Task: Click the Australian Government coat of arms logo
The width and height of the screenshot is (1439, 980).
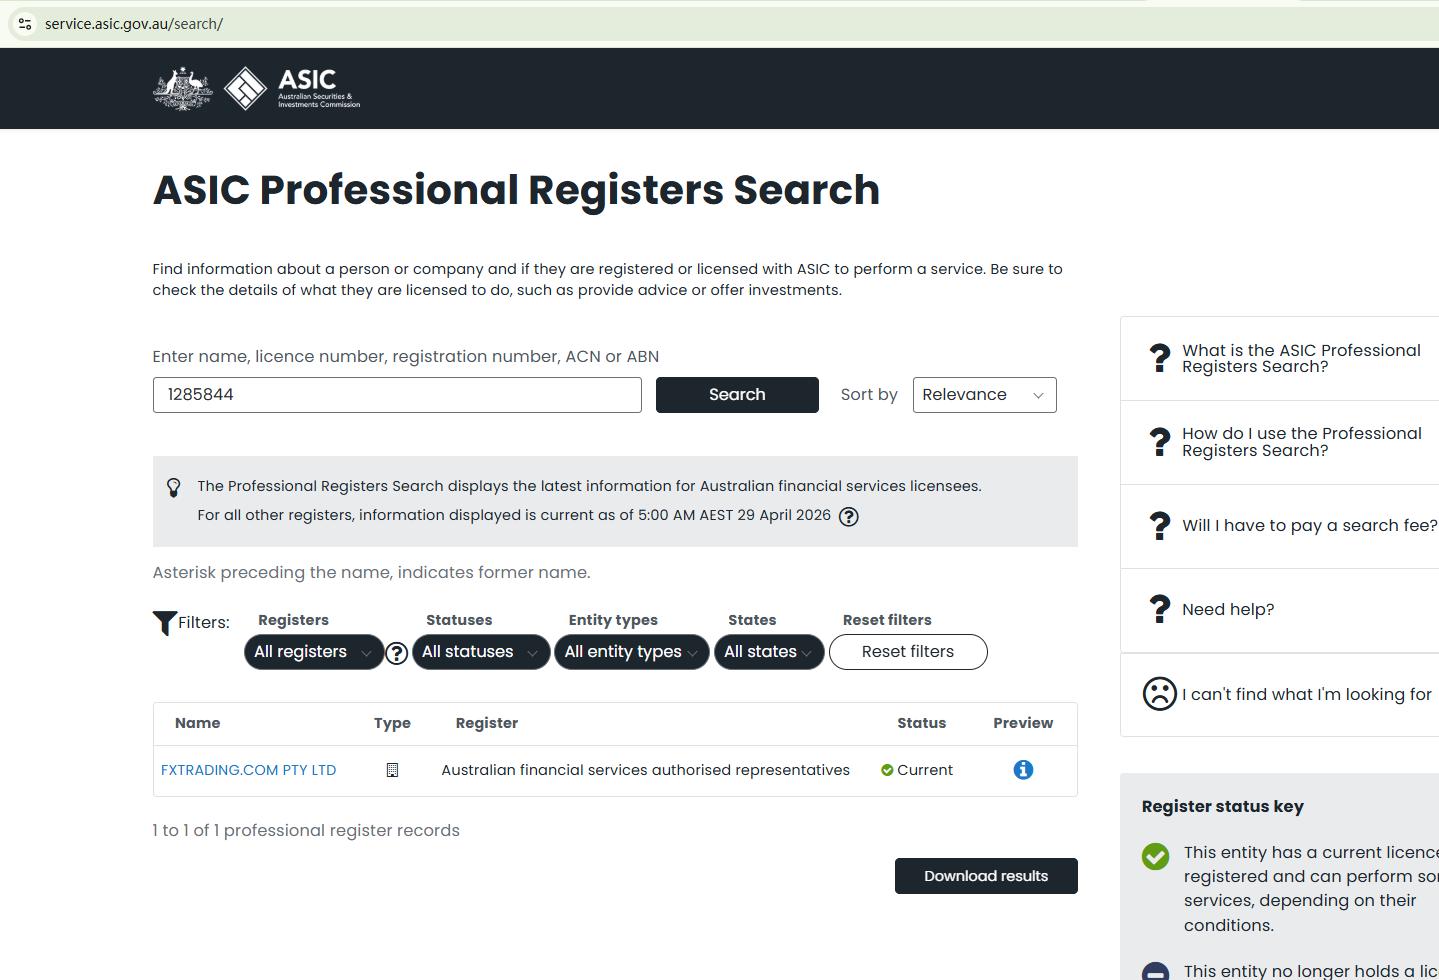Action: 183,88
